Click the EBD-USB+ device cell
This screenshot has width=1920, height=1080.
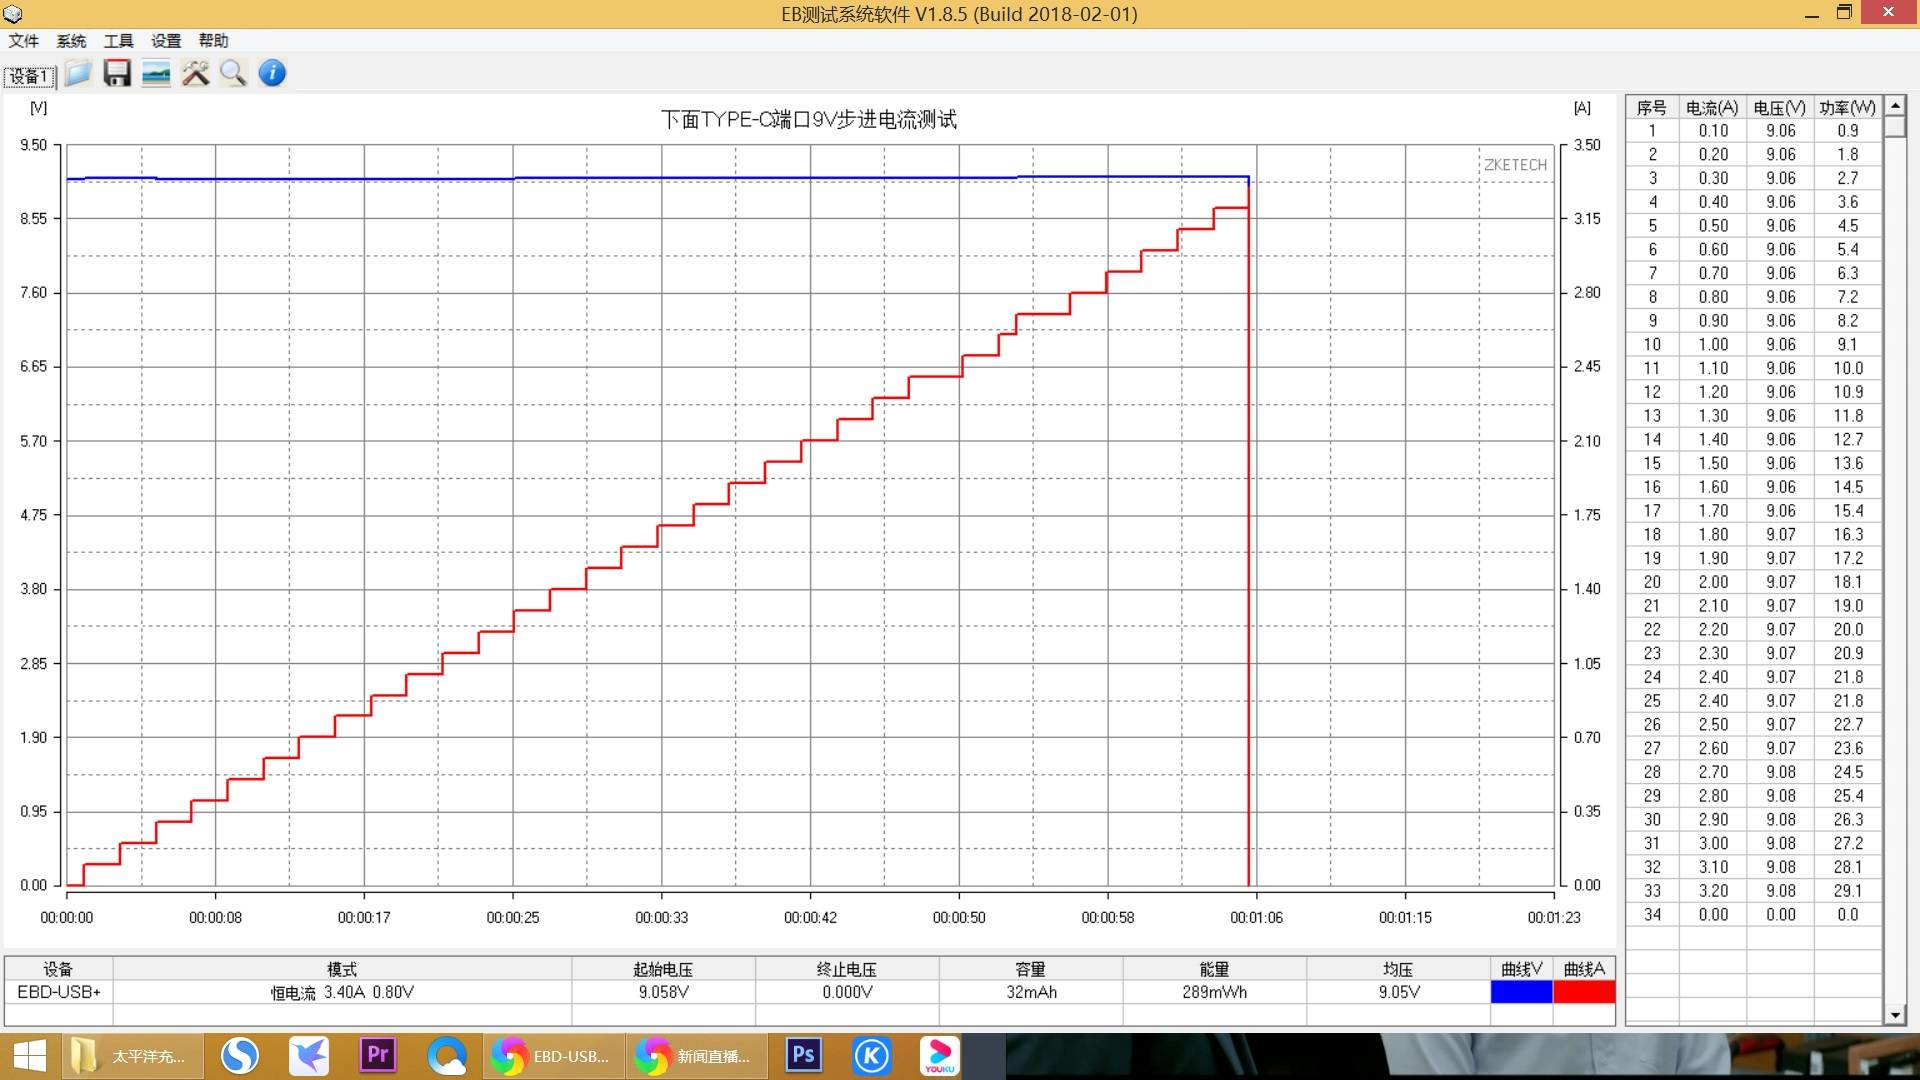59,992
